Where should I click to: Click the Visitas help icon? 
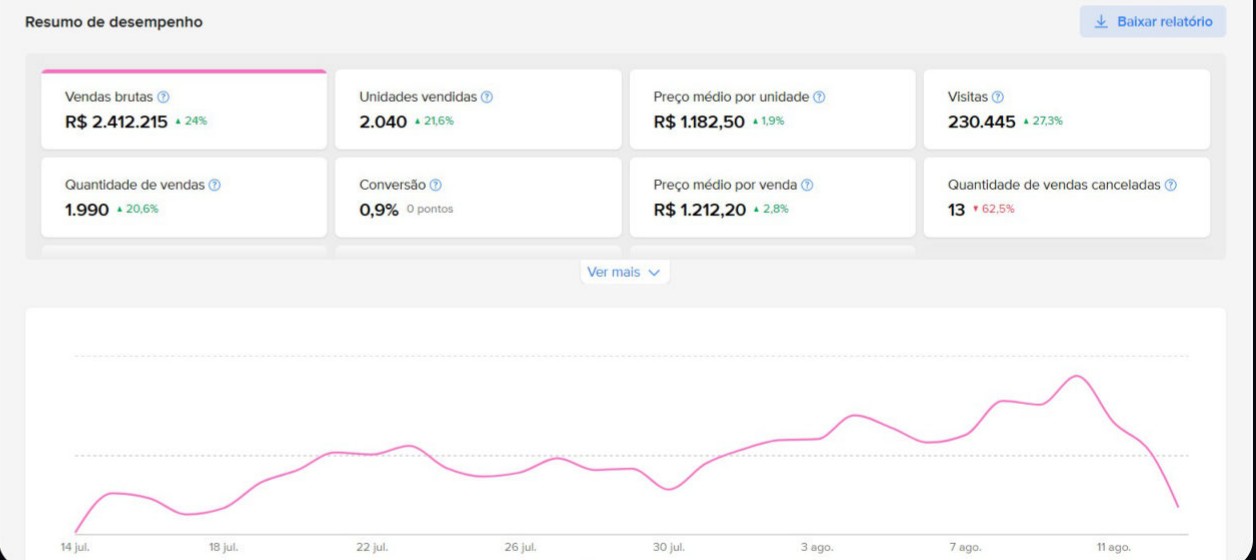[x=997, y=97]
